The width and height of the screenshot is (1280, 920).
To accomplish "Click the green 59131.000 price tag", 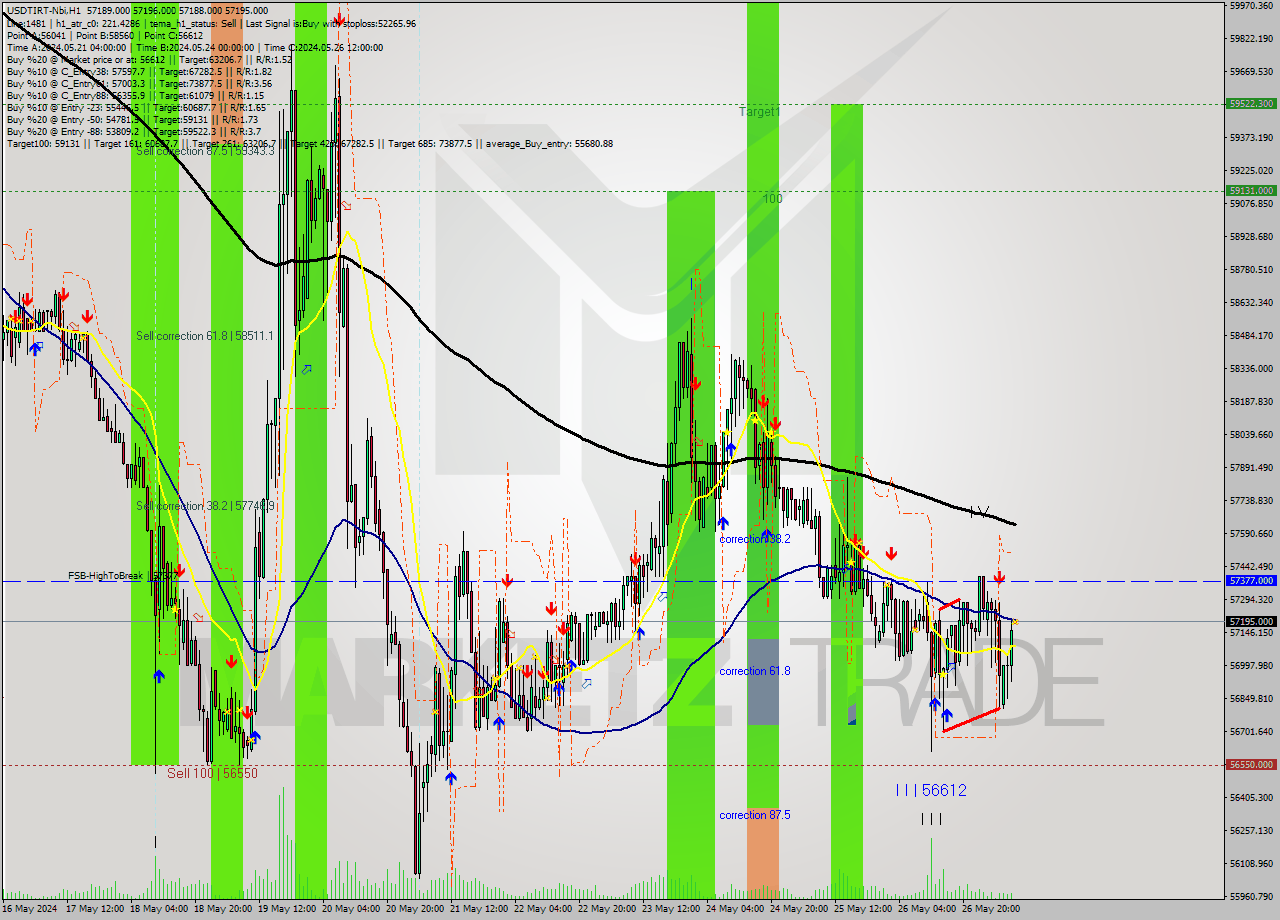I will (x=1251, y=190).
